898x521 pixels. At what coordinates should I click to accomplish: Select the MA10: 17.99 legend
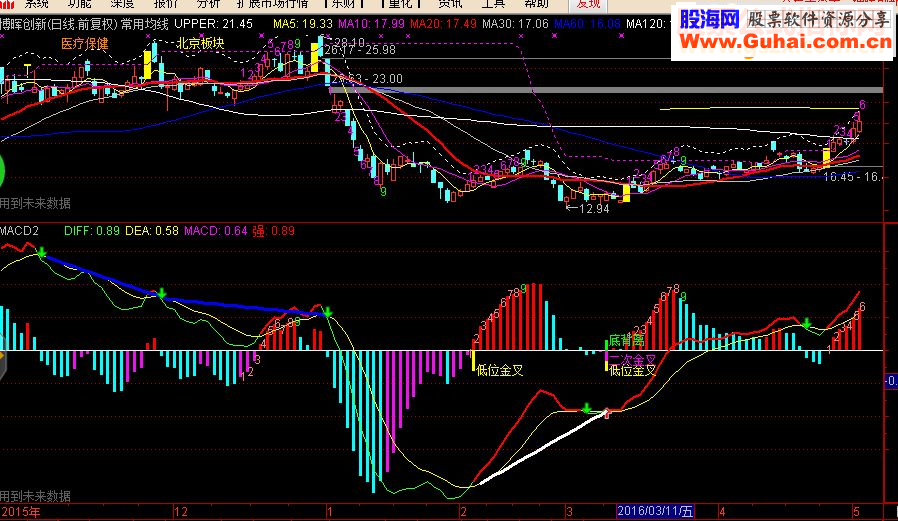click(371, 24)
